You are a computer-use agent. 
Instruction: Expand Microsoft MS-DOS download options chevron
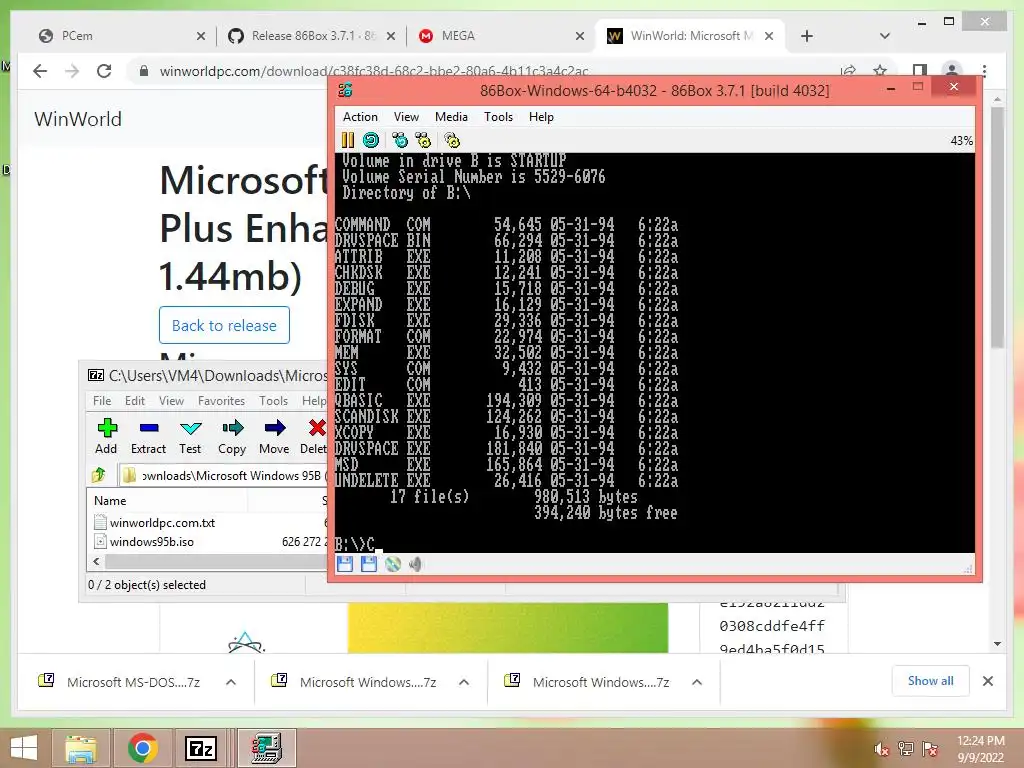[231, 682]
